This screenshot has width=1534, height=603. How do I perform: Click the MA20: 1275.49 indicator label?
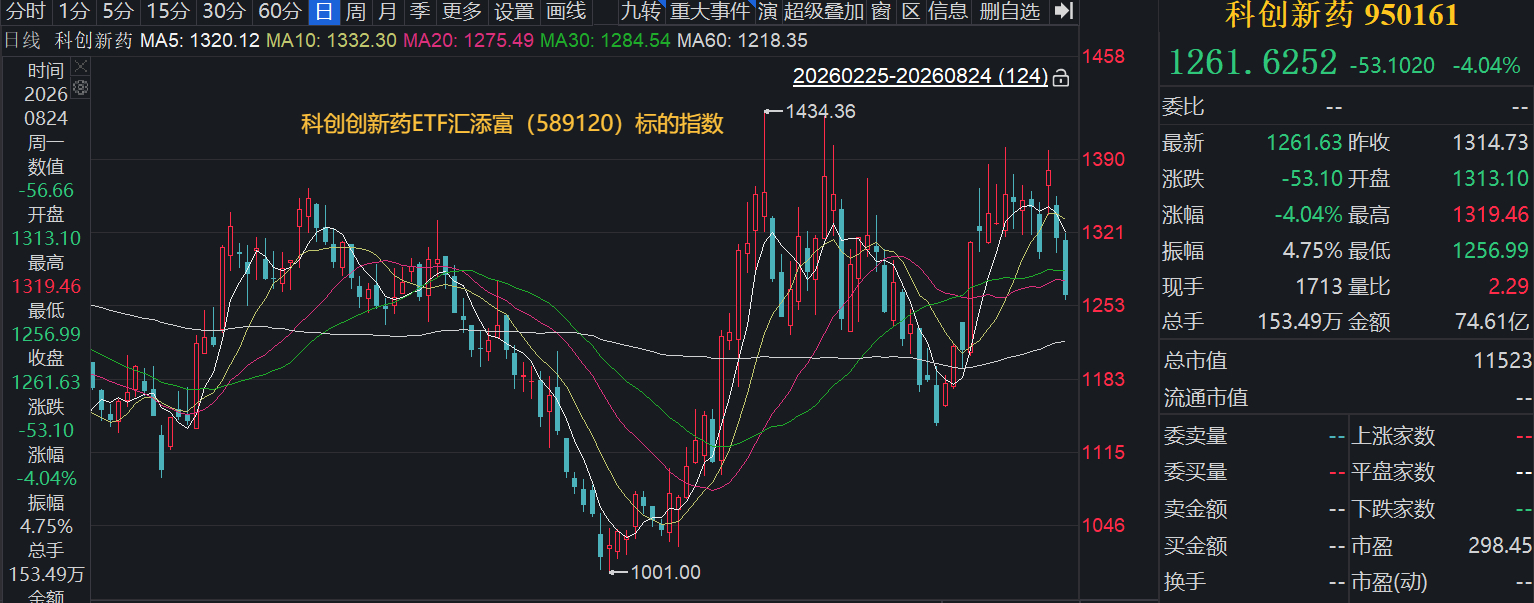pos(468,41)
